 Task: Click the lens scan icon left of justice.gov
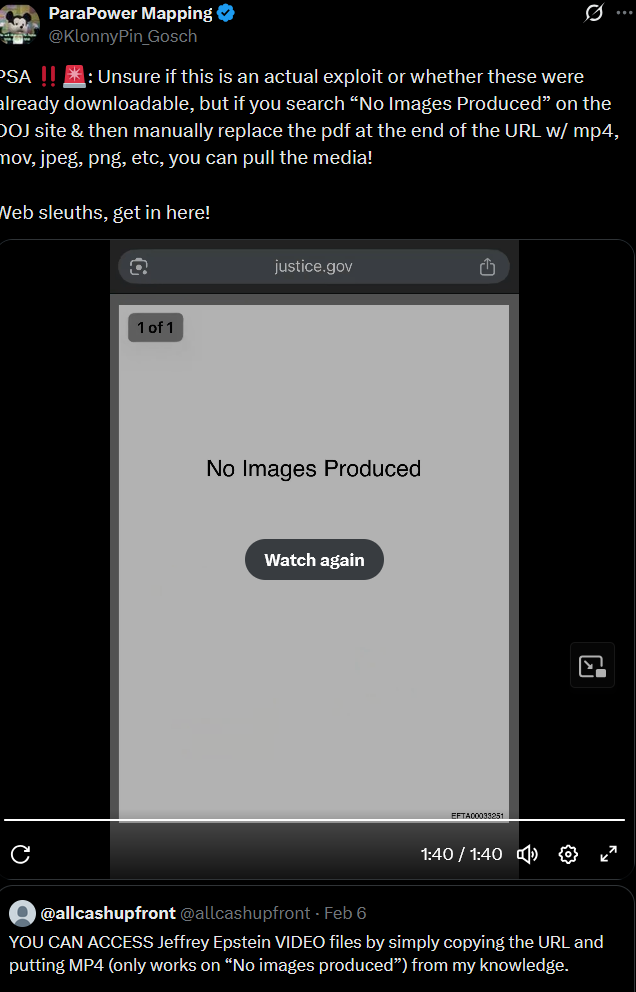[139, 267]
